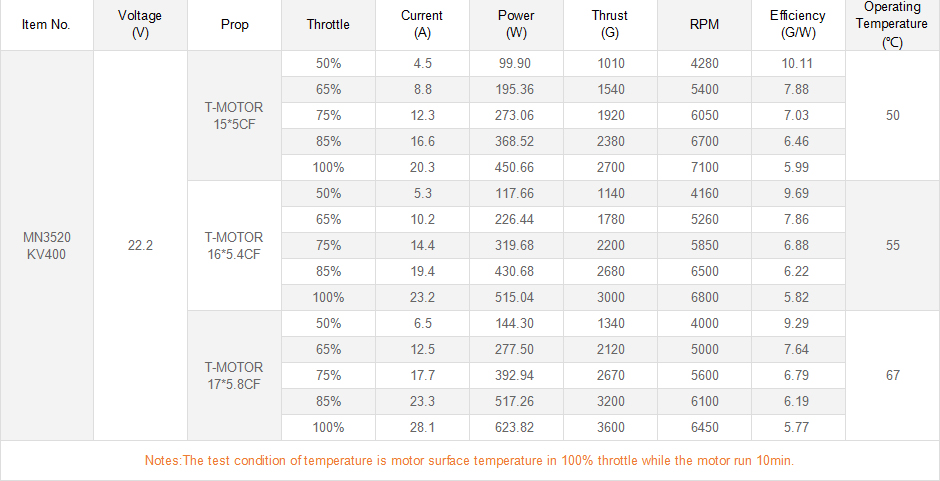
Task: Select the Current (A) header cell
Action: 422,25
